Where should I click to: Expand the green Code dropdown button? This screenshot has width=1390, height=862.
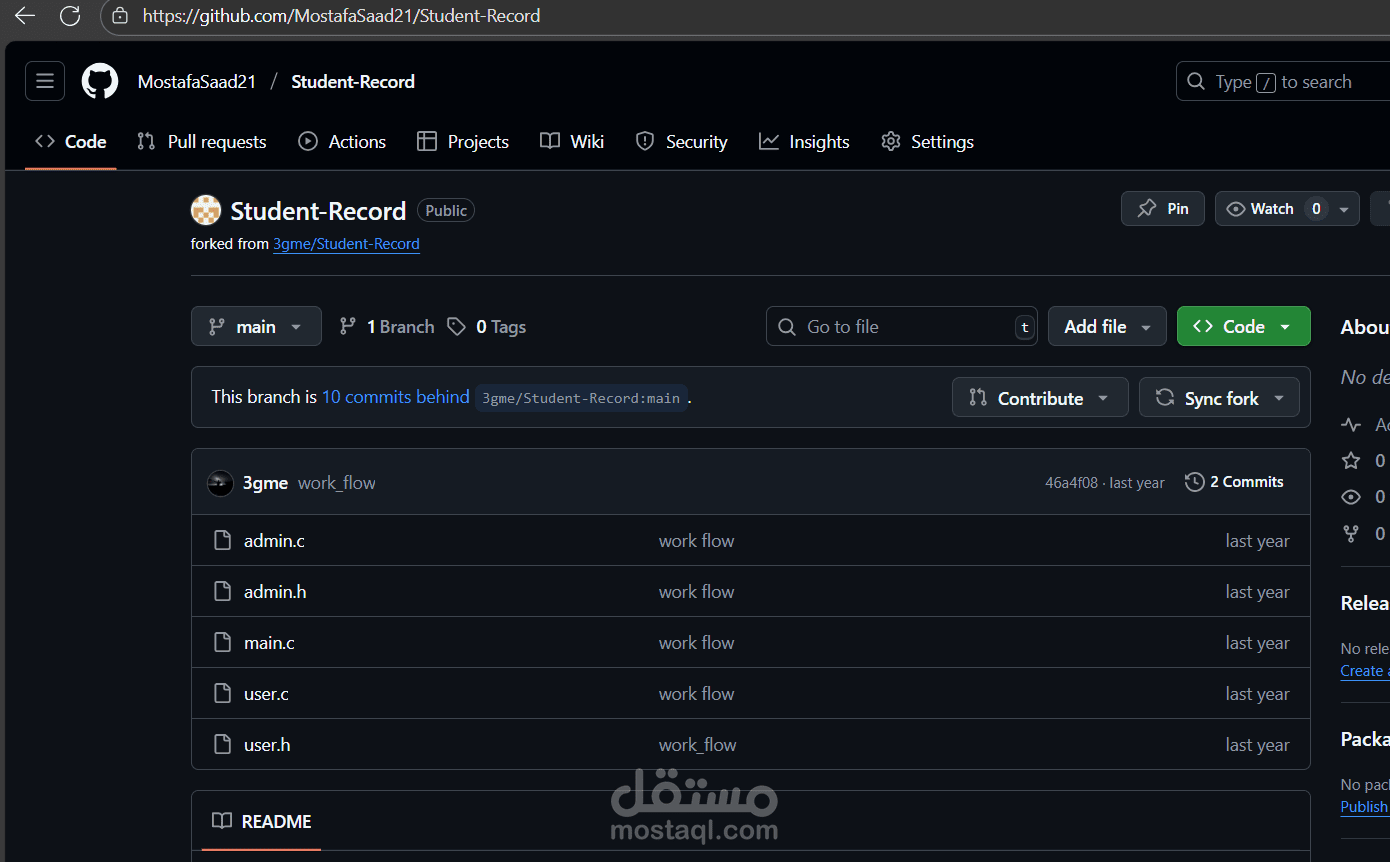(x=1244, y=326)
